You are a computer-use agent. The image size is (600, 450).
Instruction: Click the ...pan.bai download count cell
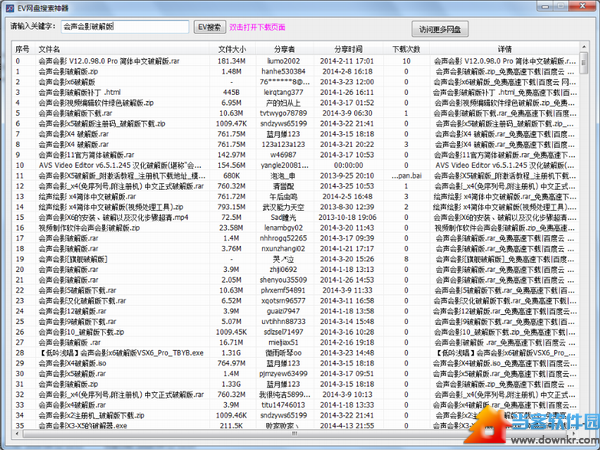click(406, 175)
